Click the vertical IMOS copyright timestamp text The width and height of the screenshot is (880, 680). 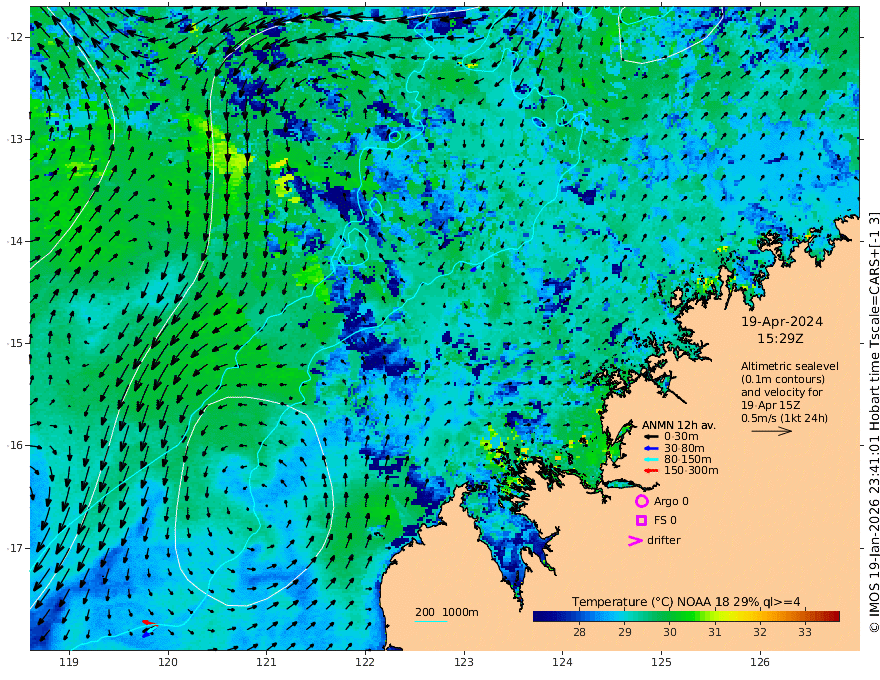coord(873,422)
